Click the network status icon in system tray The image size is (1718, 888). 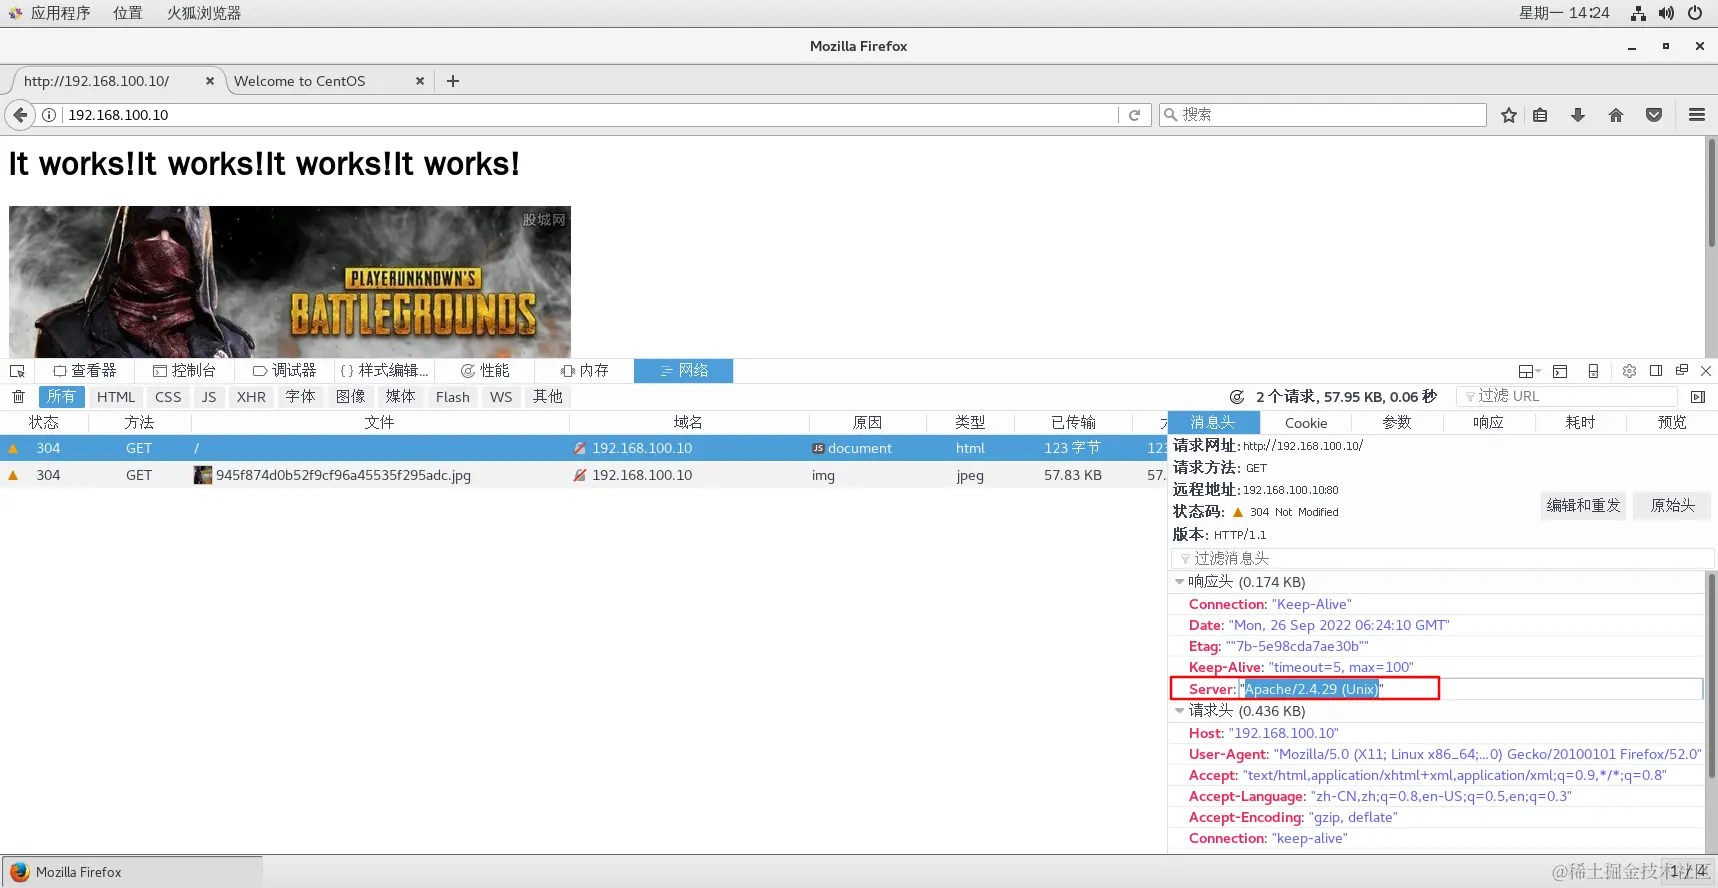click(x=1638, y=13)
